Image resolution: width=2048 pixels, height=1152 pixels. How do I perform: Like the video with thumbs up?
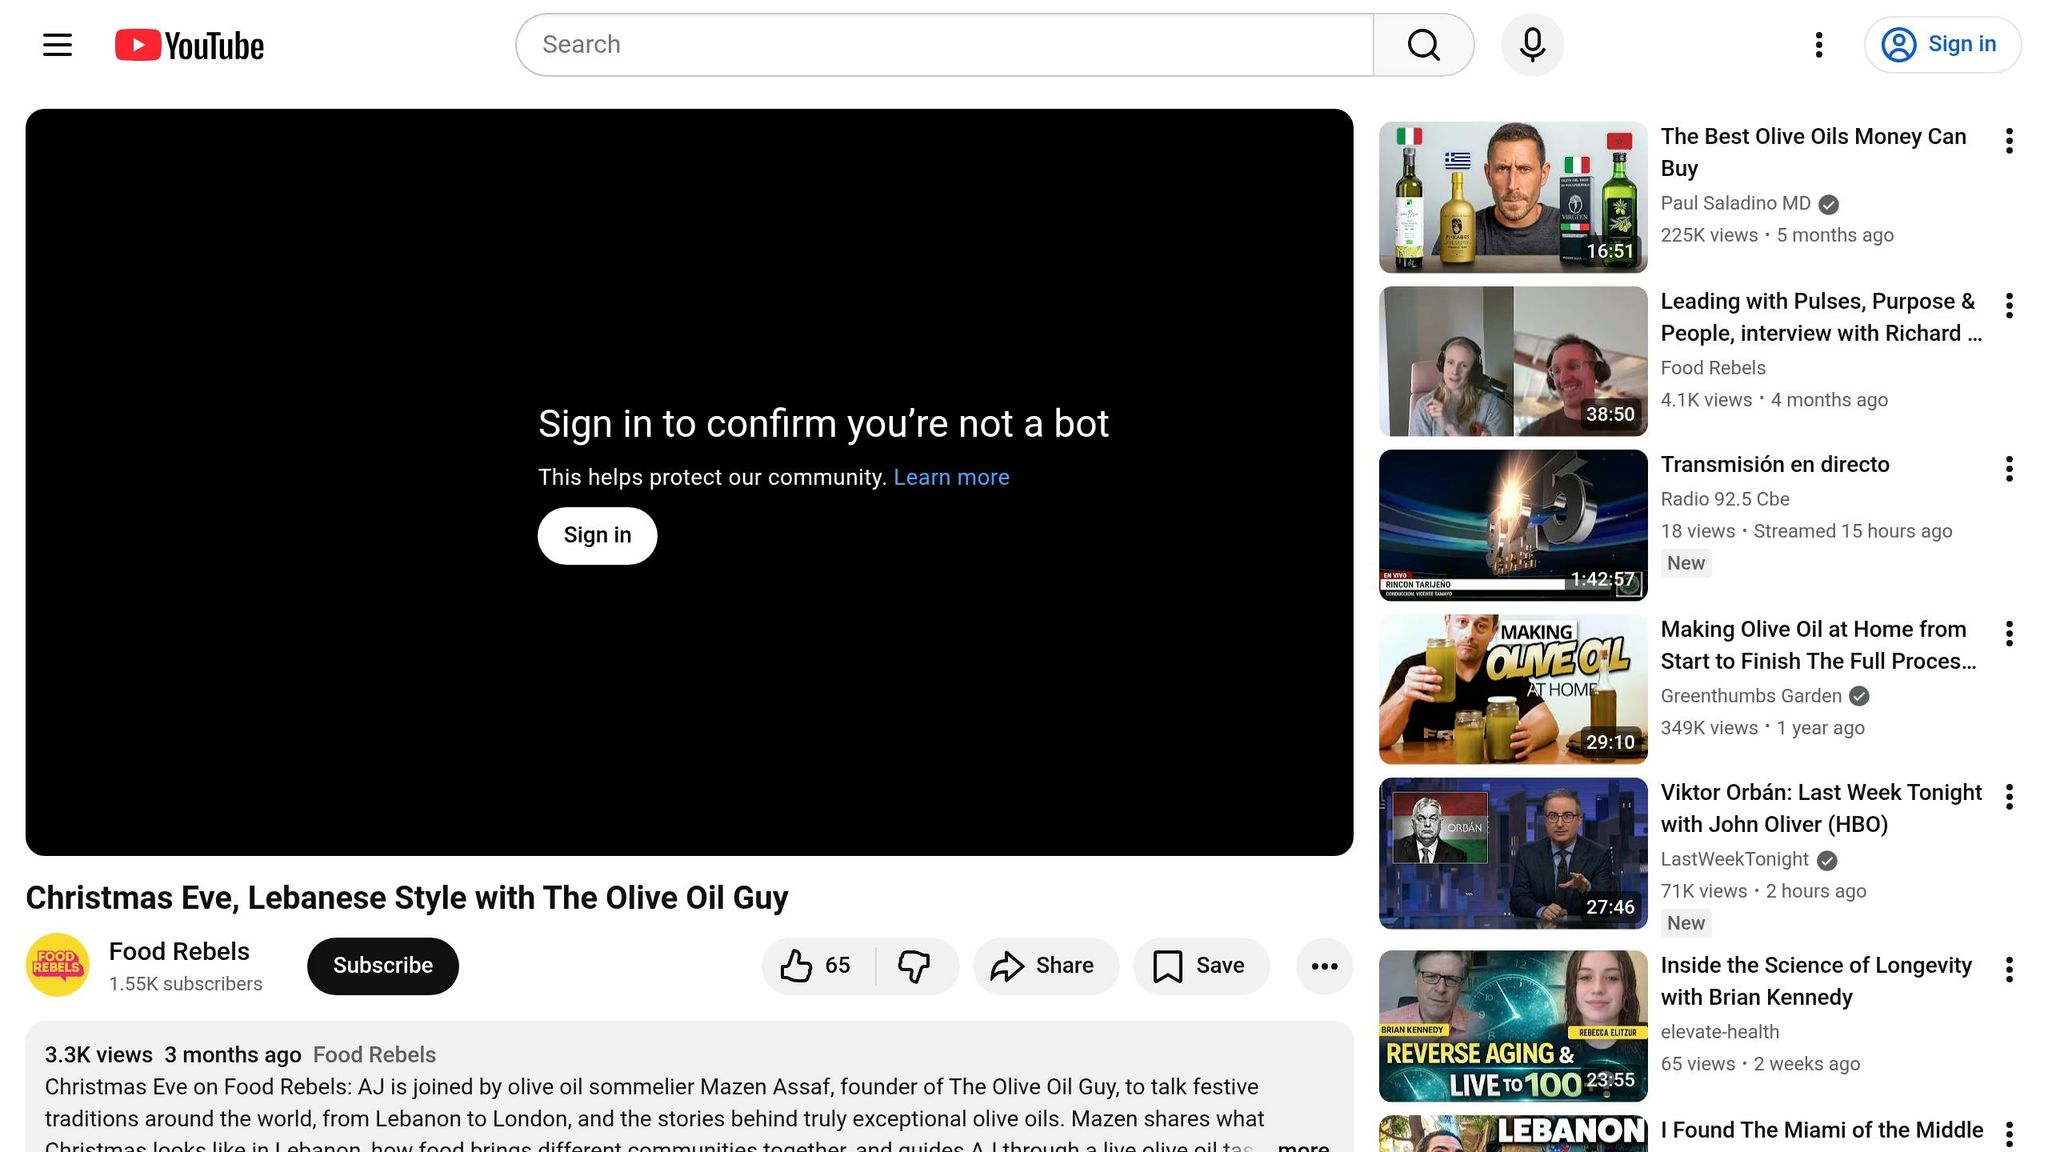coord(817,966)
